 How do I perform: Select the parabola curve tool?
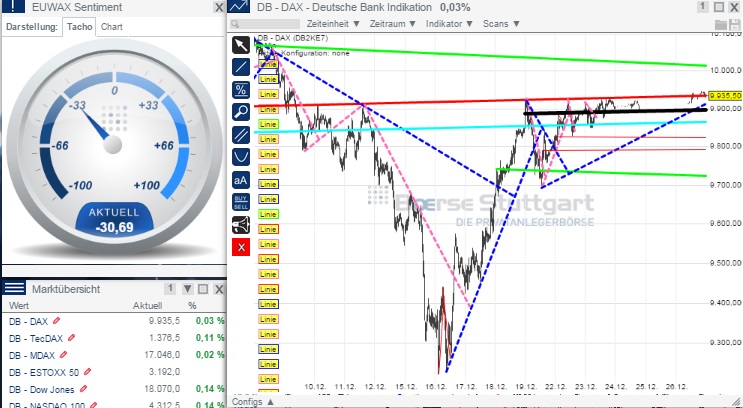241,157
